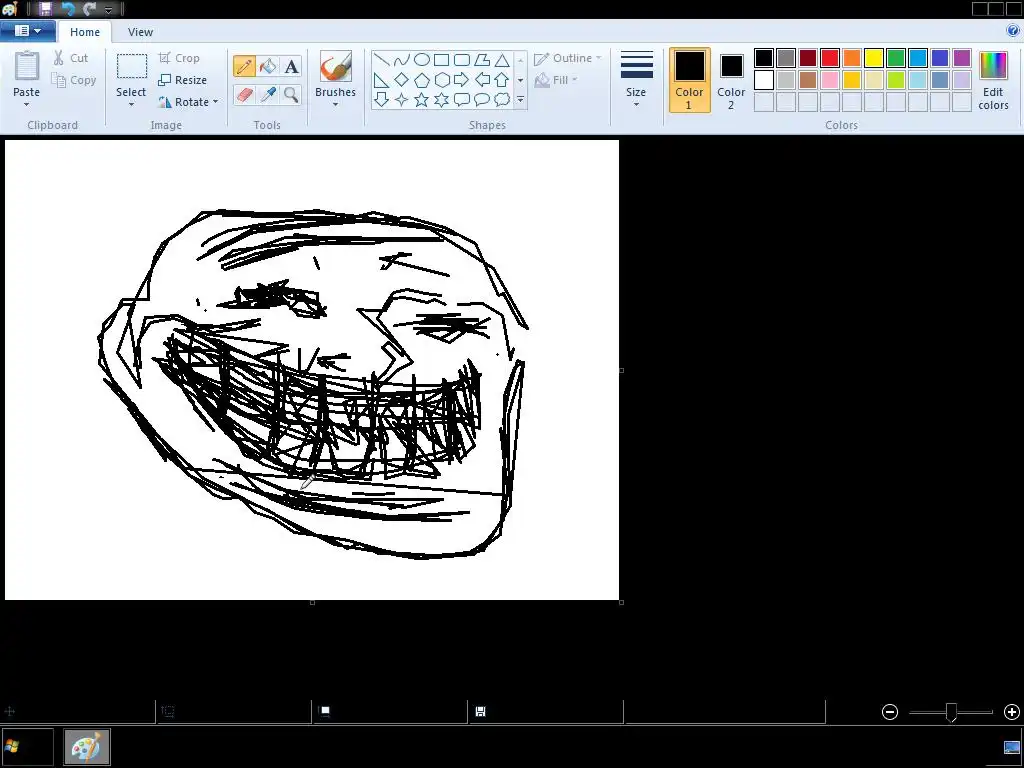Click the Crop command
The width and height of the screenshot is (1024, 768).
tap(179, 58)
